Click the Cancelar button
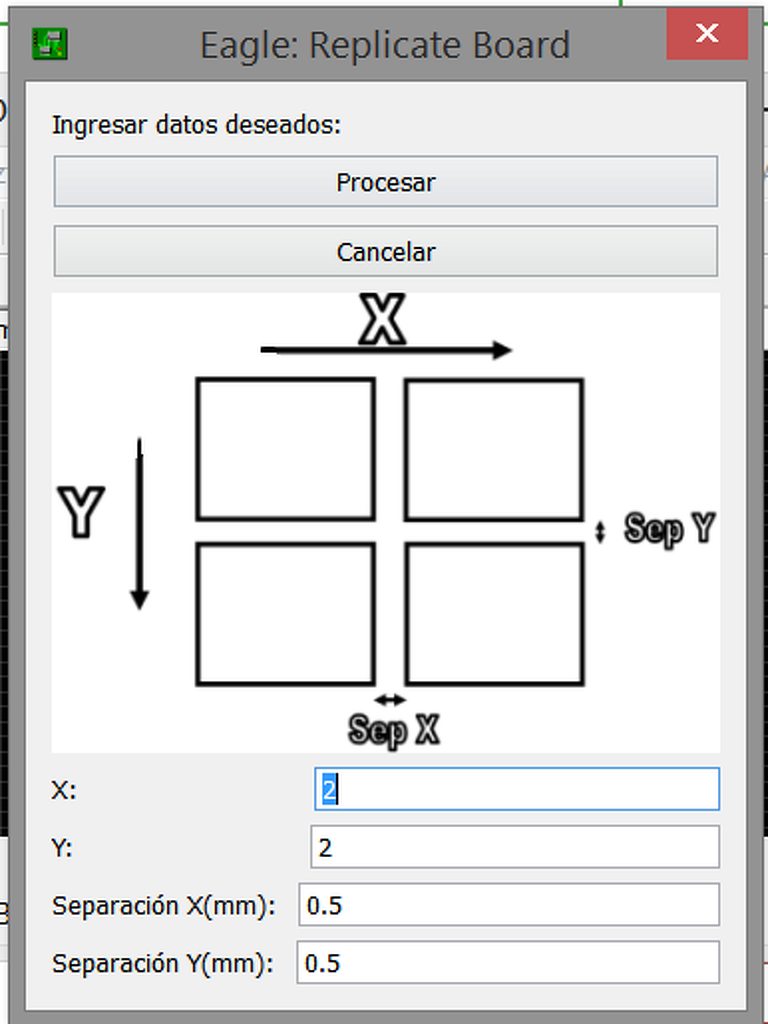Image resolution: width=768 pixels, height=1024 pixels. [x=385, y=251]
